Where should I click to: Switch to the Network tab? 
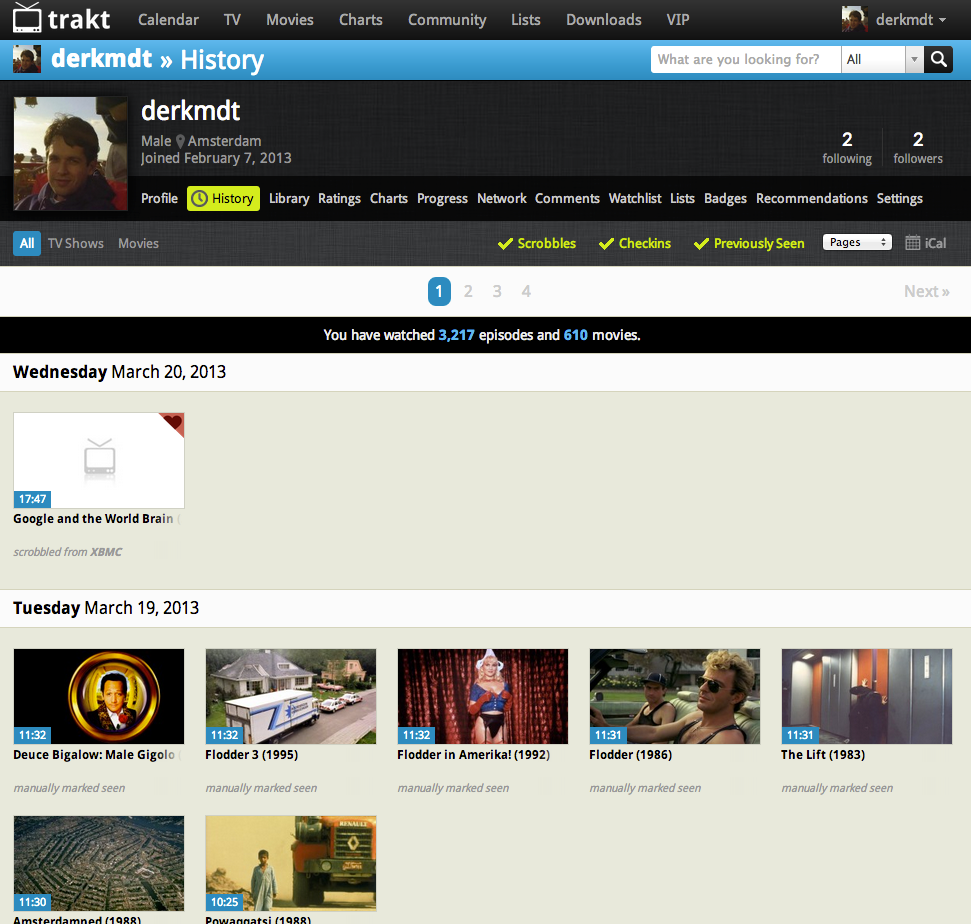pos(502,198)
